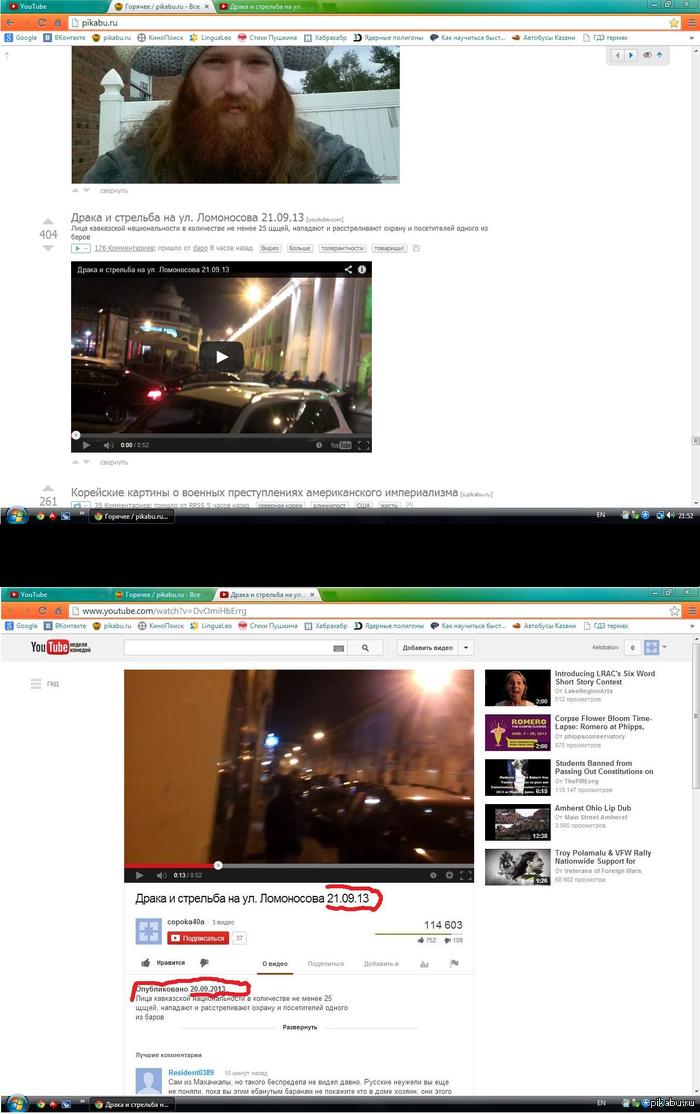700x1114 pixels.
Task: Expand the YouTube 'ГИД' guide menu
Action: (x=44, y=684)
